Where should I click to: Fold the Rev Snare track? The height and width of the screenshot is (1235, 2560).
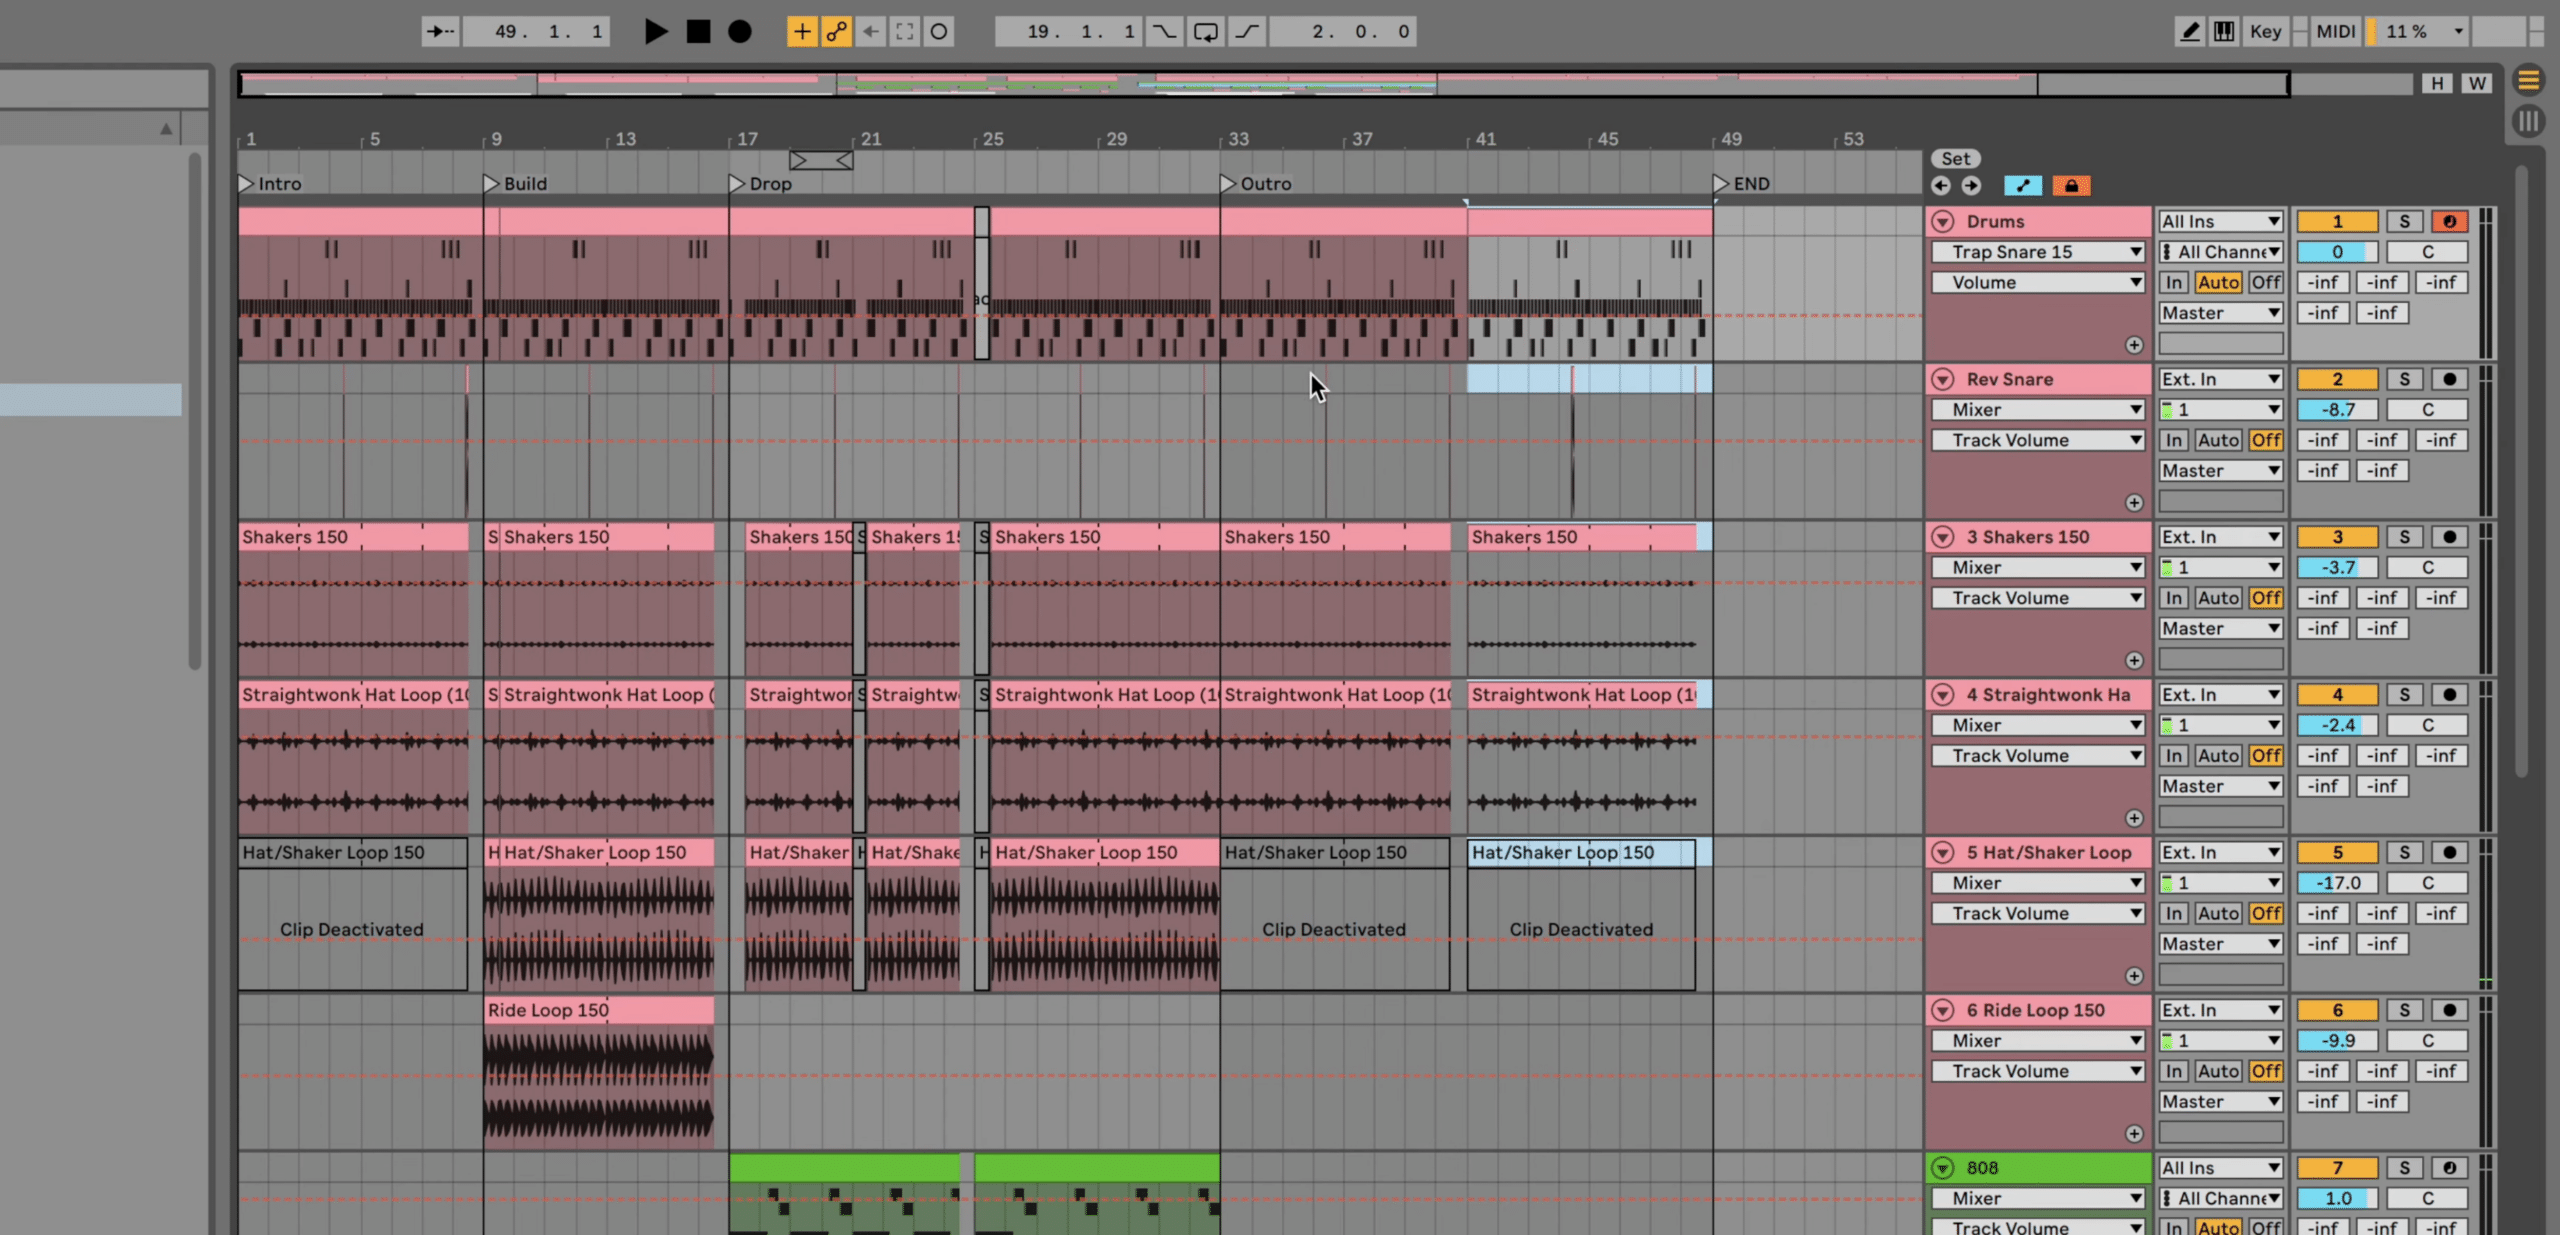click(1943, 379)
